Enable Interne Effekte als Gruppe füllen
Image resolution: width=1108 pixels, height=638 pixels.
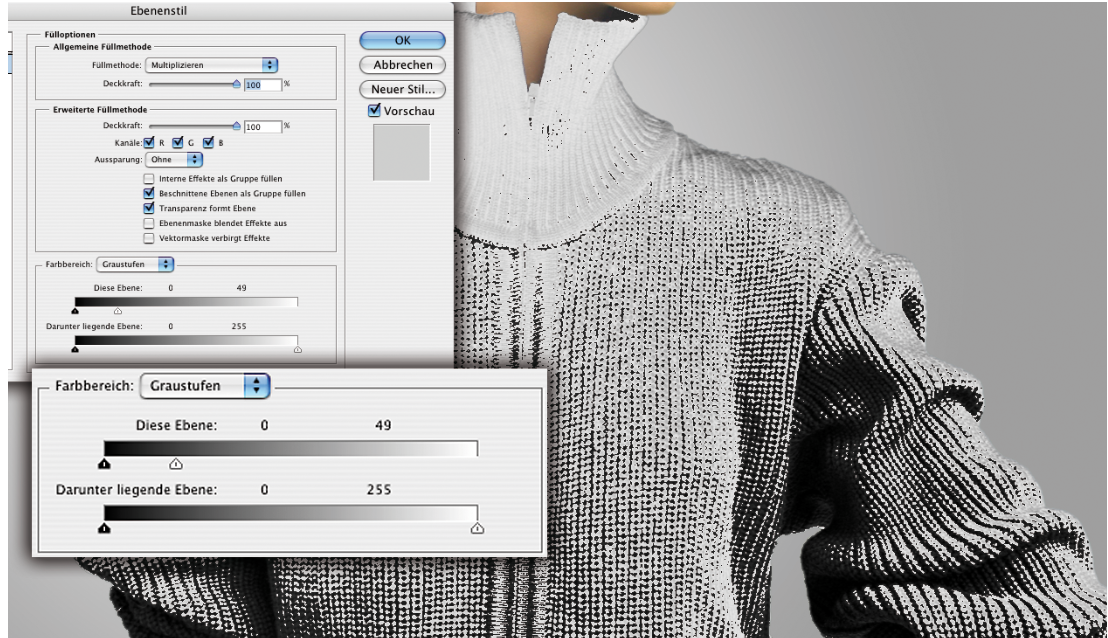pos(148,179)
